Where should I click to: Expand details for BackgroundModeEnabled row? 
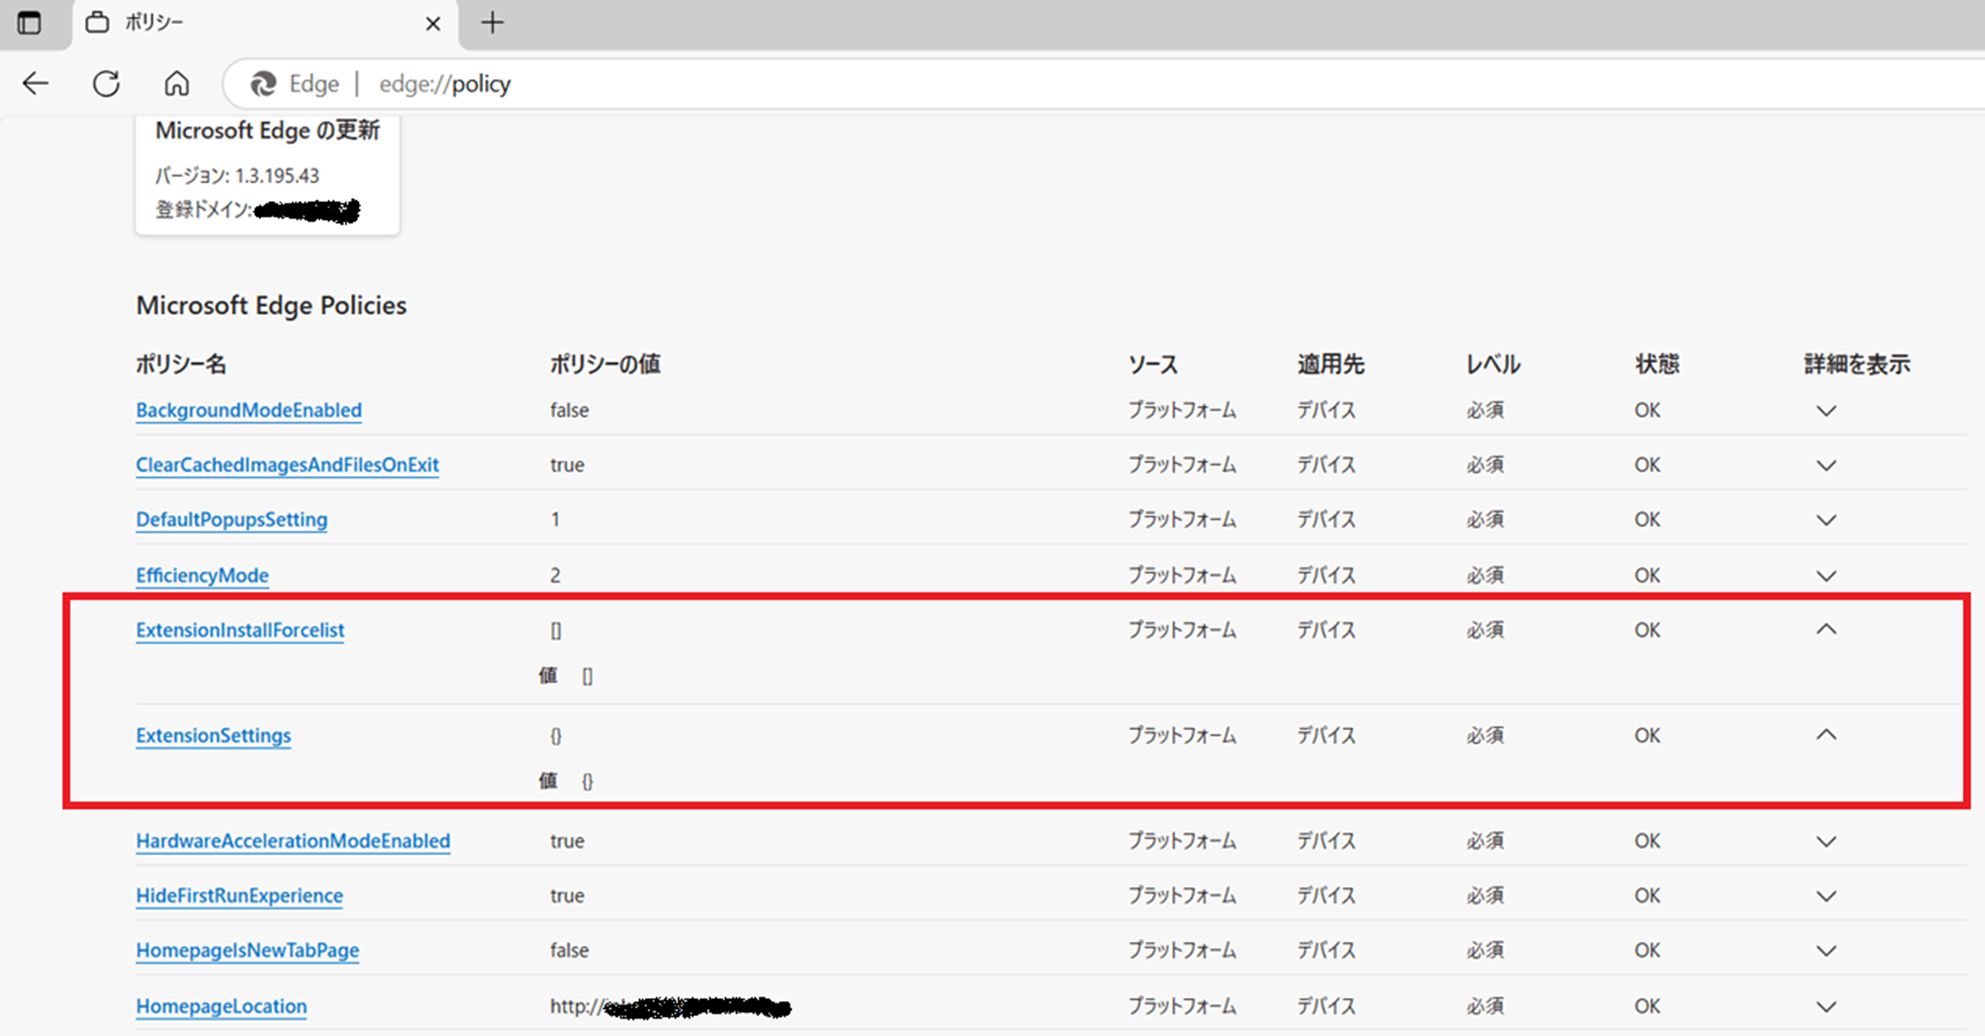click(1826, 411)
